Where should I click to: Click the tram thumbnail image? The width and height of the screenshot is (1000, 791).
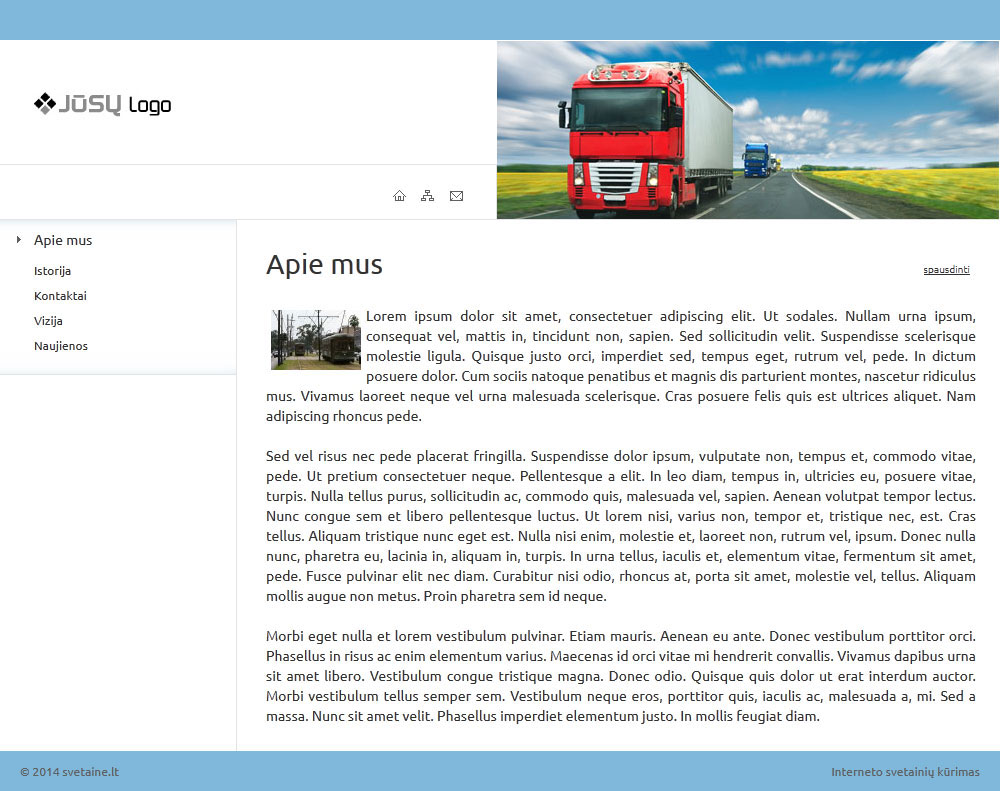[316, 340]
